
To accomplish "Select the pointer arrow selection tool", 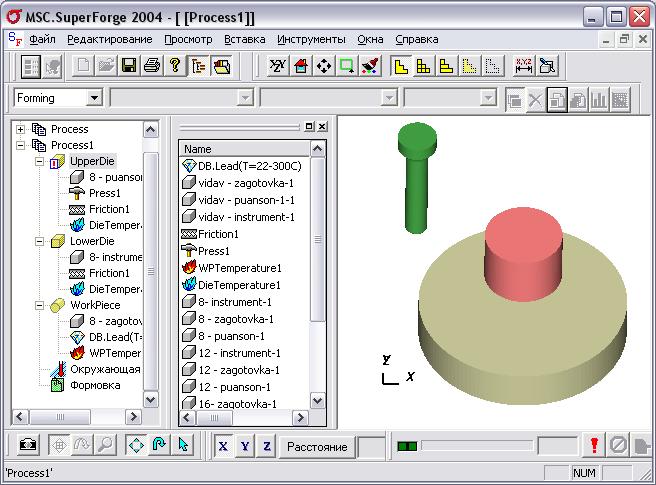I will click(x=182, y=444).
